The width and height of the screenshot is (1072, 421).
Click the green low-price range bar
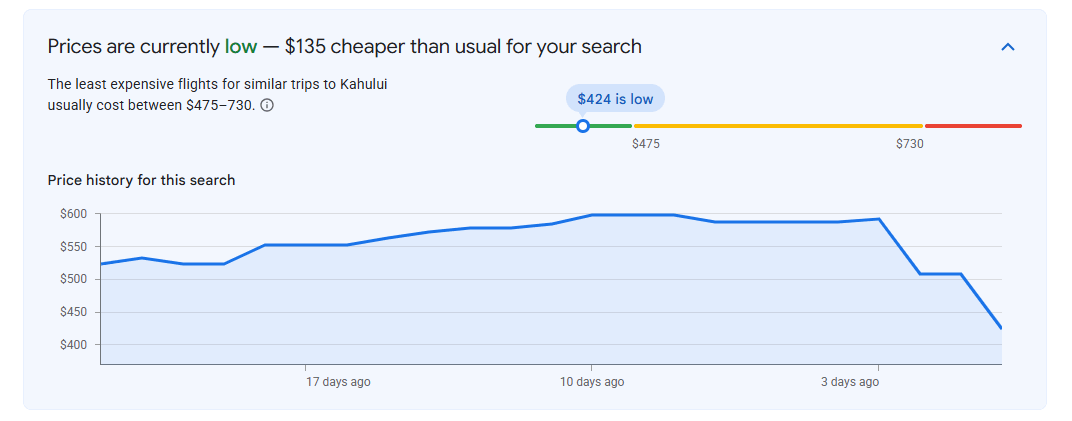(x=583, y=126)
